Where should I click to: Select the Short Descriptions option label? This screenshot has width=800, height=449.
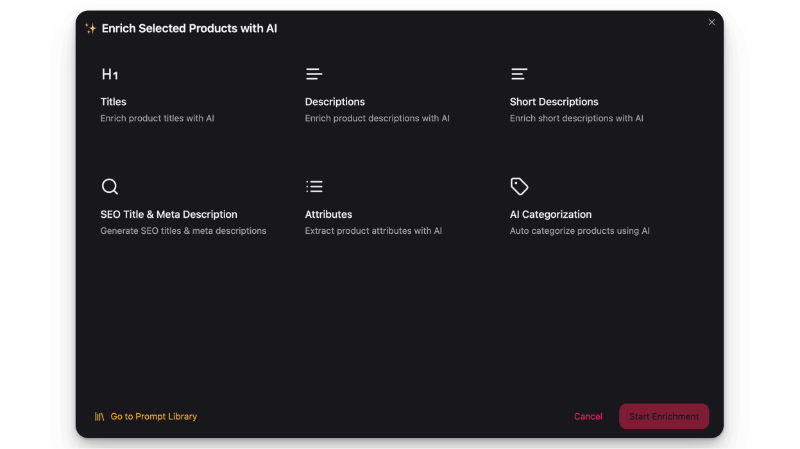(553, 102)
